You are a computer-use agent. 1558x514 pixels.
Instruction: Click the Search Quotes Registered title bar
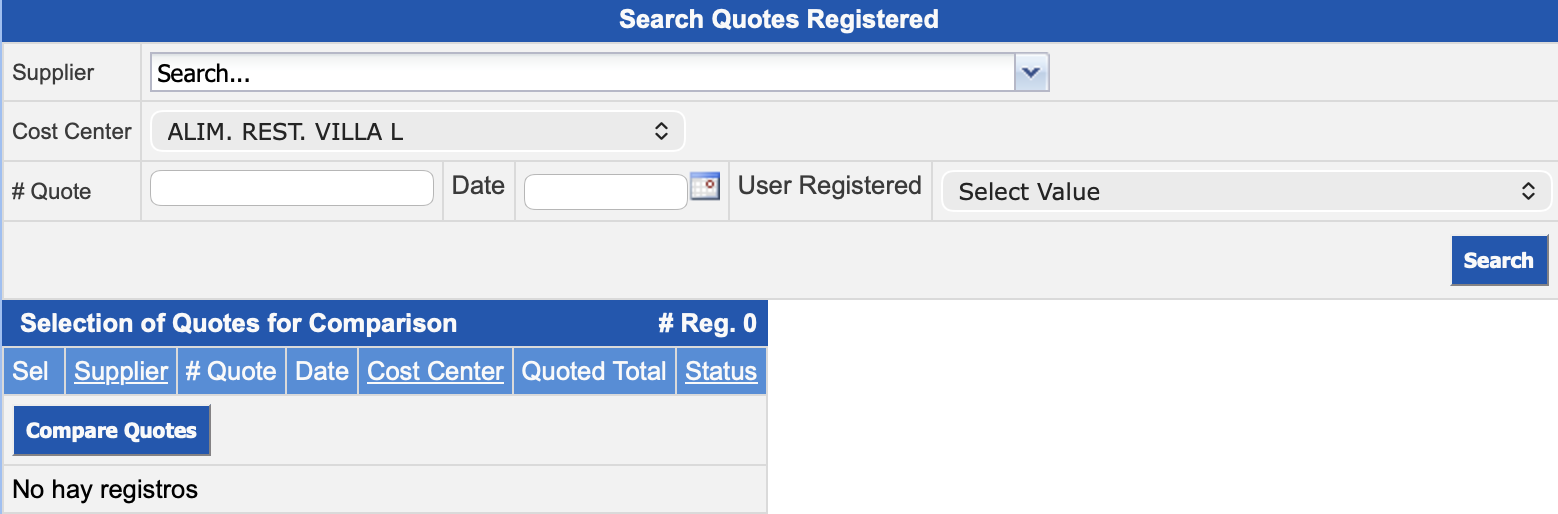click(778, 19)
